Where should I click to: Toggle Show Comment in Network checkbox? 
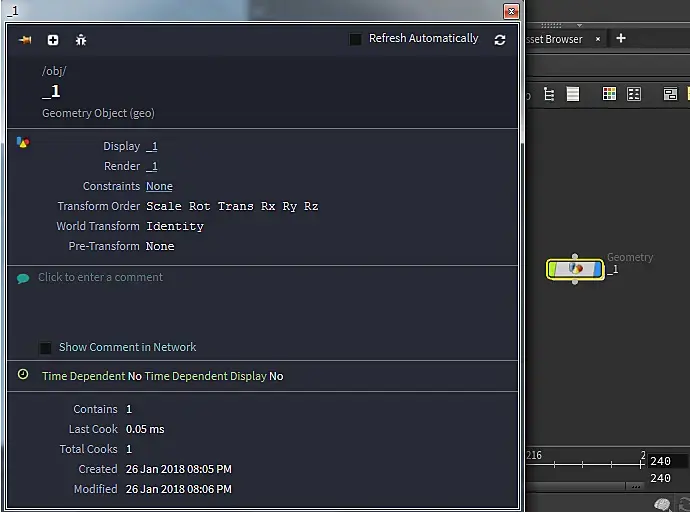(x=45, y=348)
